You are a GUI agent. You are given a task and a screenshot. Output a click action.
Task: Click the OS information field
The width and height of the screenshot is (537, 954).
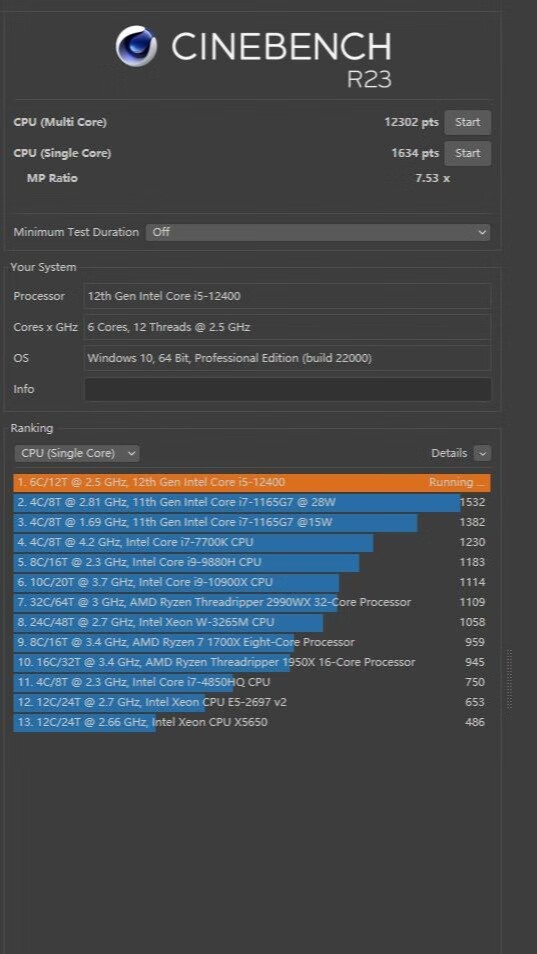(287, 358)
